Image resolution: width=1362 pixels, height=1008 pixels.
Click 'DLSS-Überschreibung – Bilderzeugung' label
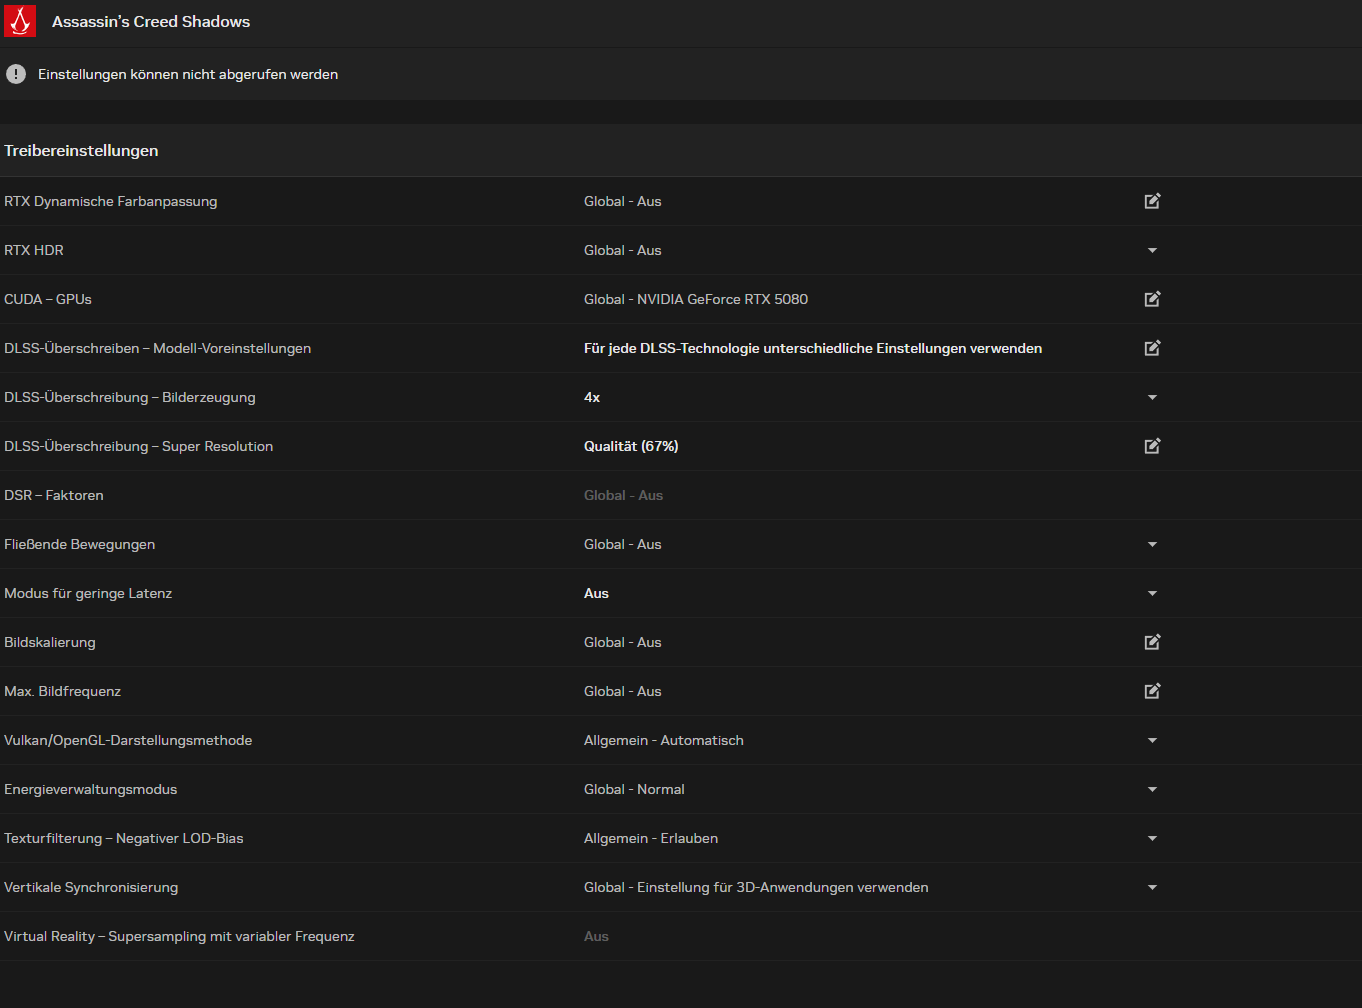(x=130, y=397)
